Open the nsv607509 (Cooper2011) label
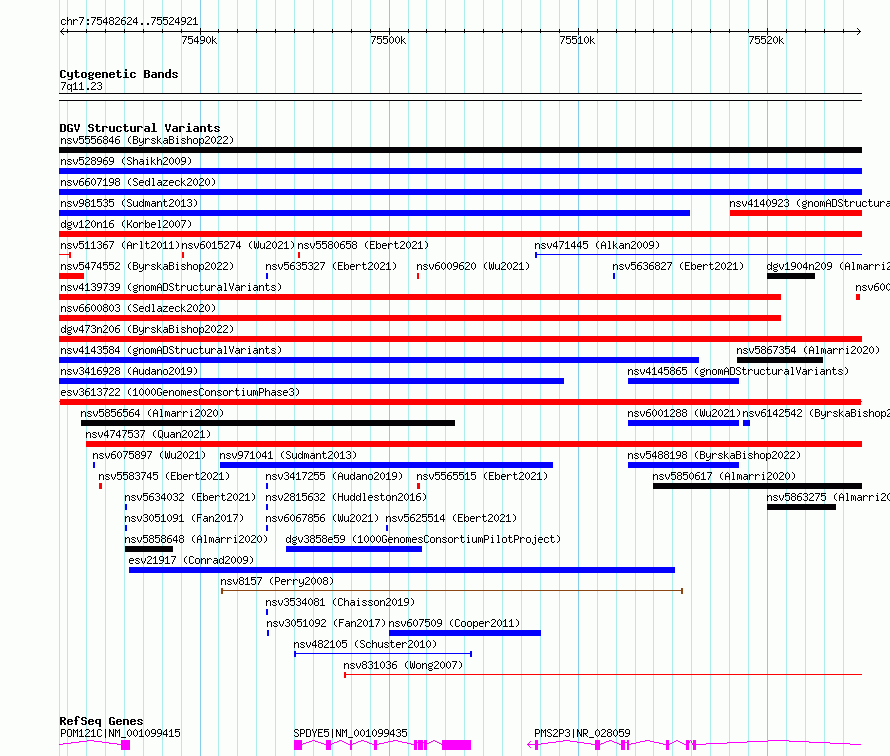Image resolution: width=890 pixels, height=756 pixels. click(454, 623)
